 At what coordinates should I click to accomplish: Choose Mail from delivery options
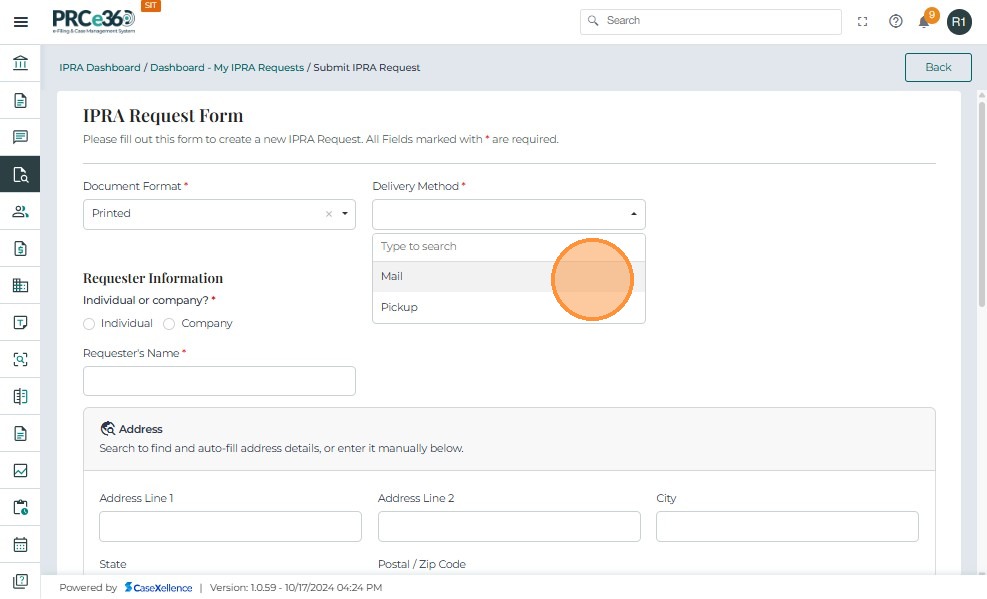(x=392, y=277)
